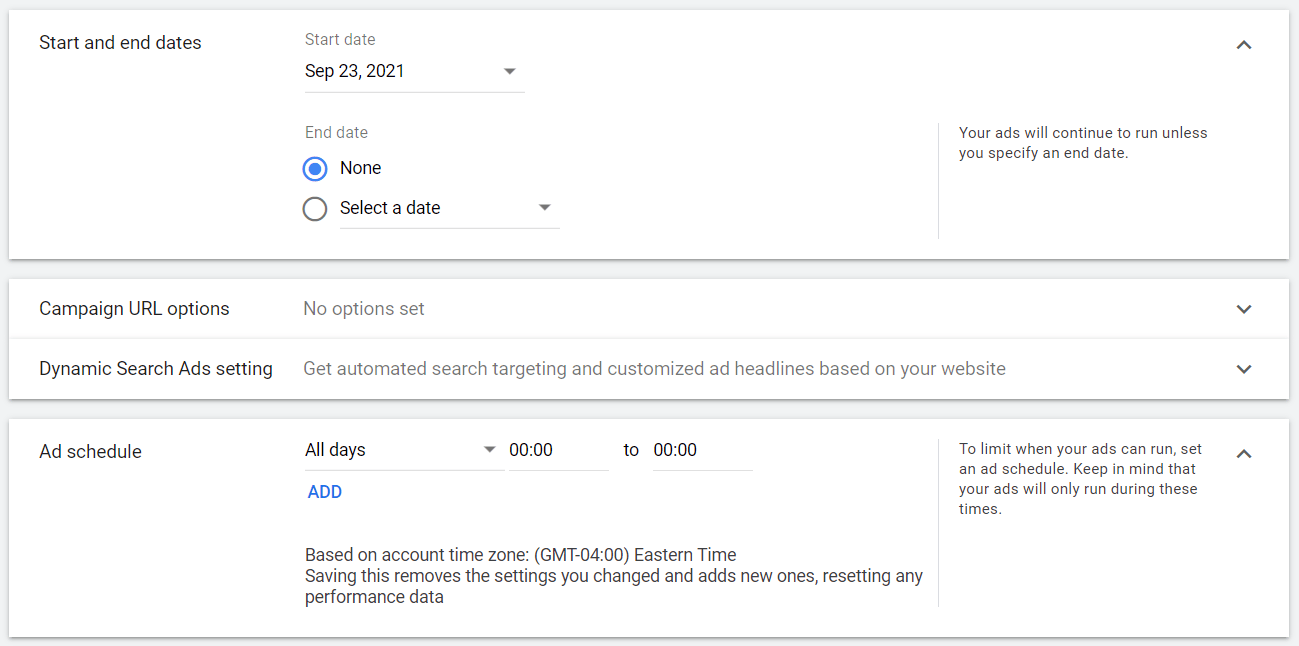
Task: Click the No options set placeholder text
Action: tap(363, 308)
